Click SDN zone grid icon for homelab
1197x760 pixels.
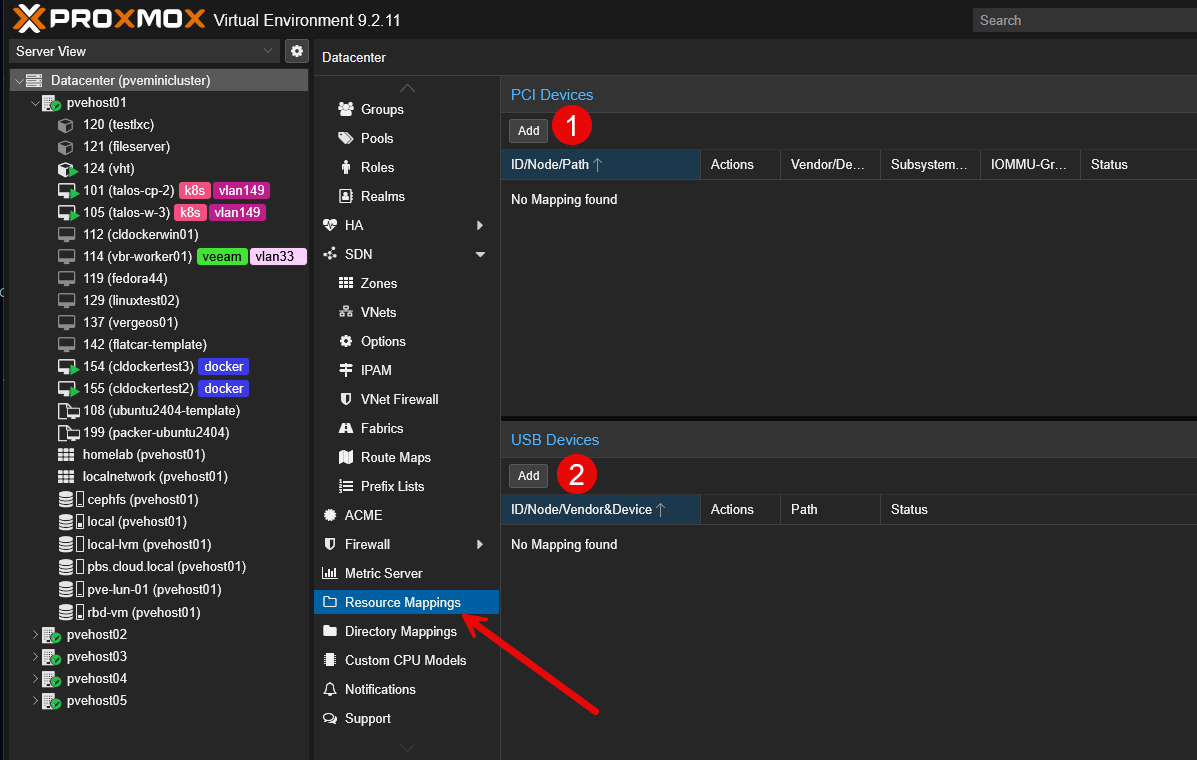point(66,455)
